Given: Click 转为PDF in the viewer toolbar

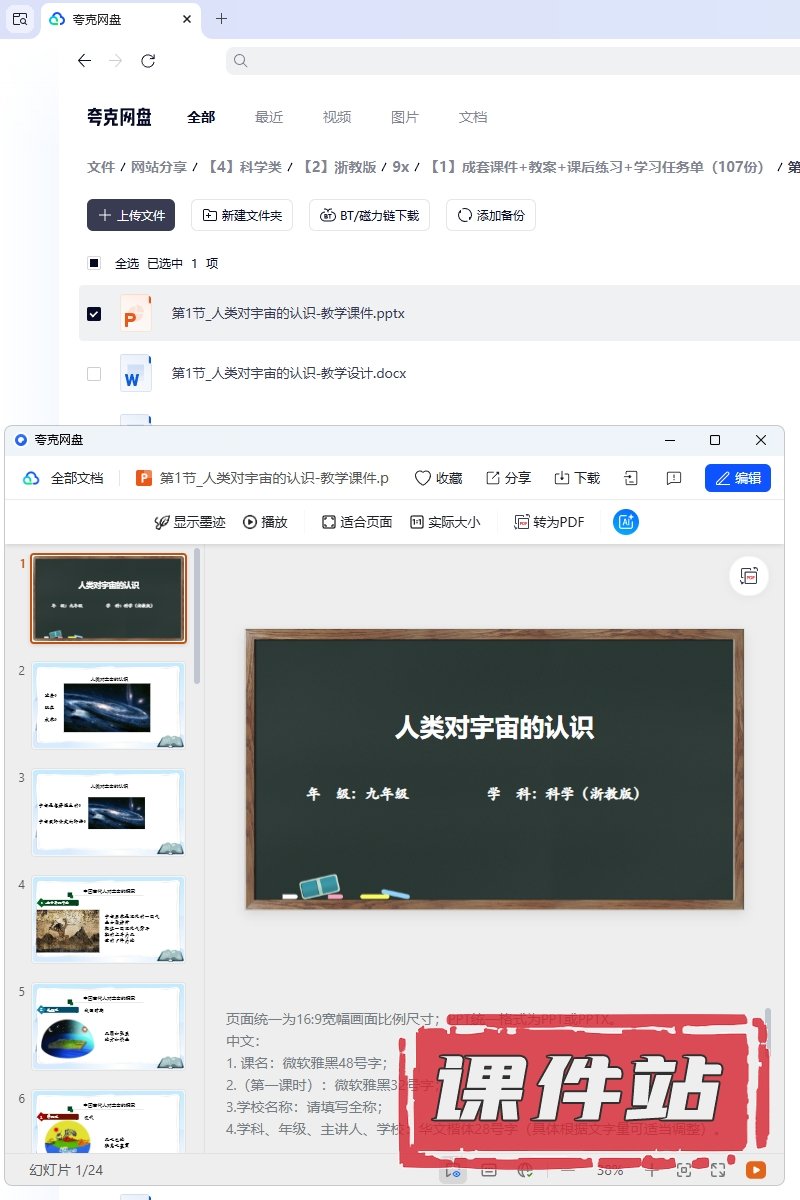Looking at the screenshot, I should point(549,522).
